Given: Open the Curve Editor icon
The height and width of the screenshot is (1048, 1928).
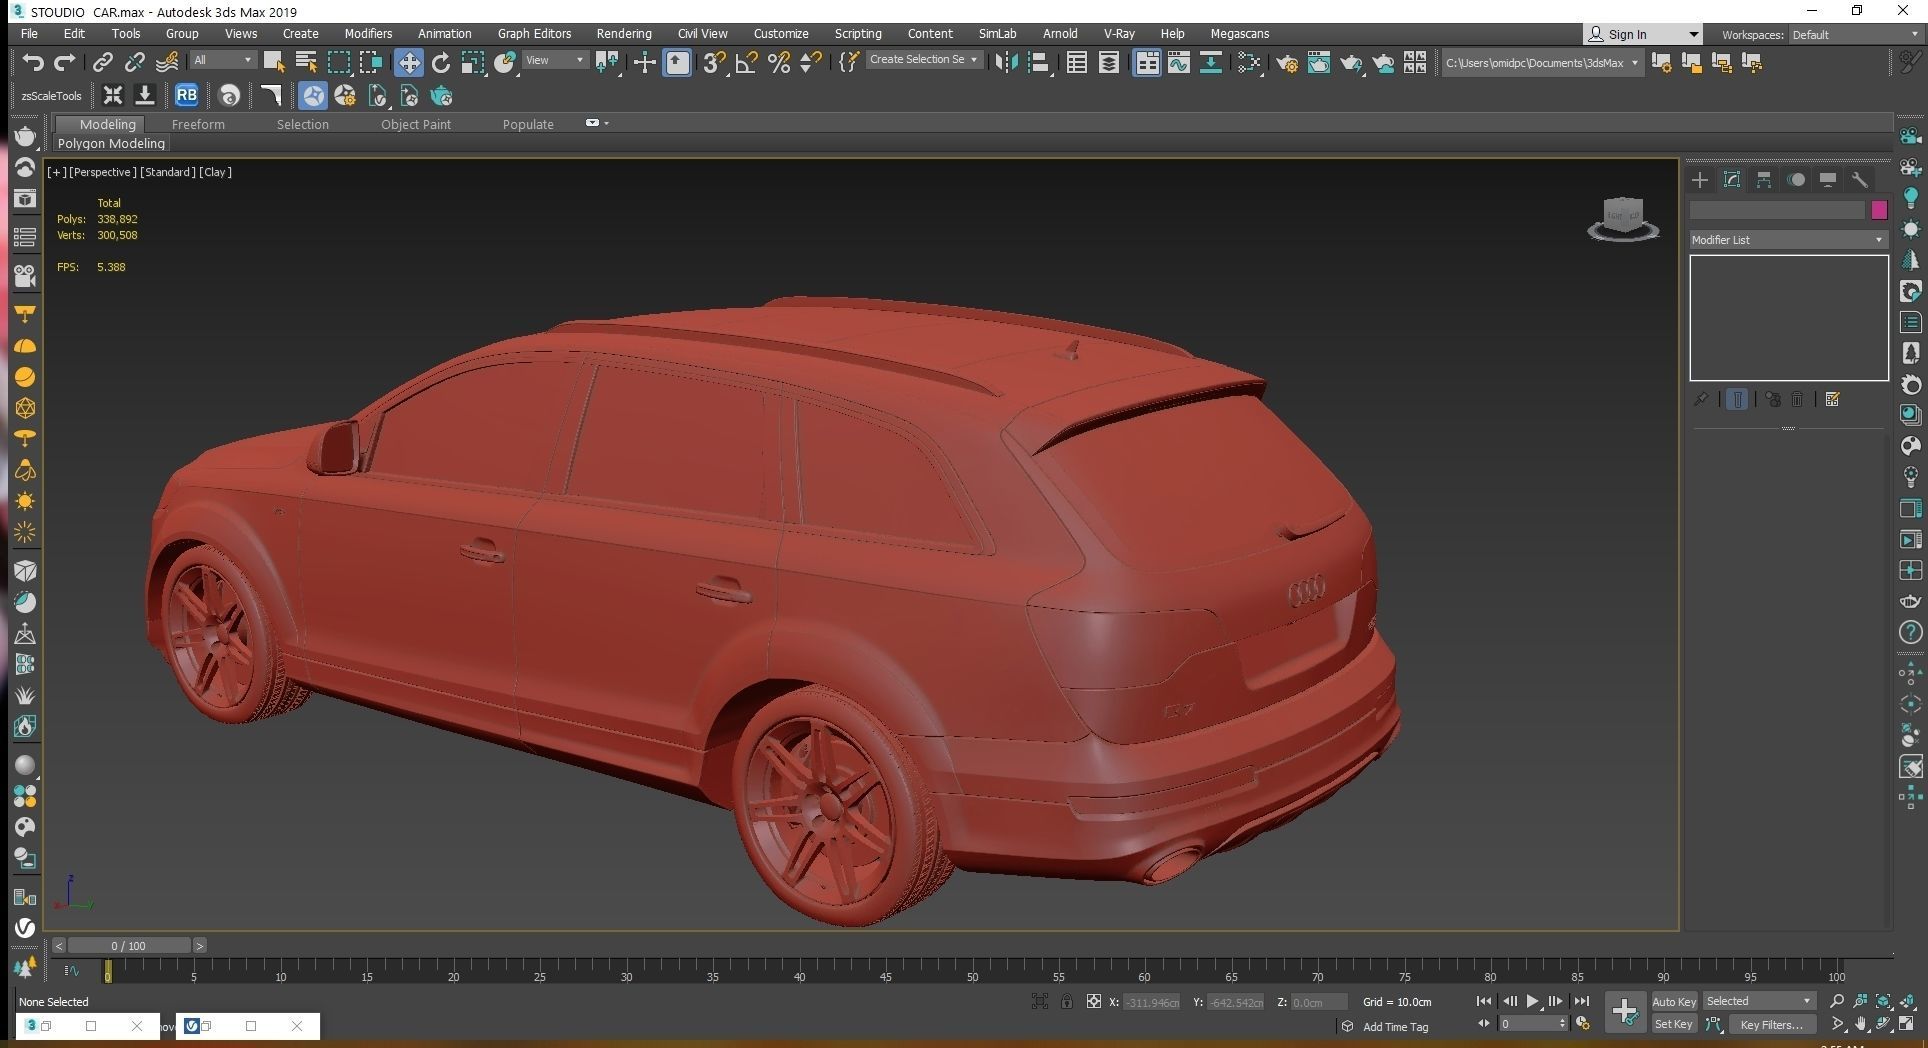Looking at the screenshot, I should click(1179, 62).
